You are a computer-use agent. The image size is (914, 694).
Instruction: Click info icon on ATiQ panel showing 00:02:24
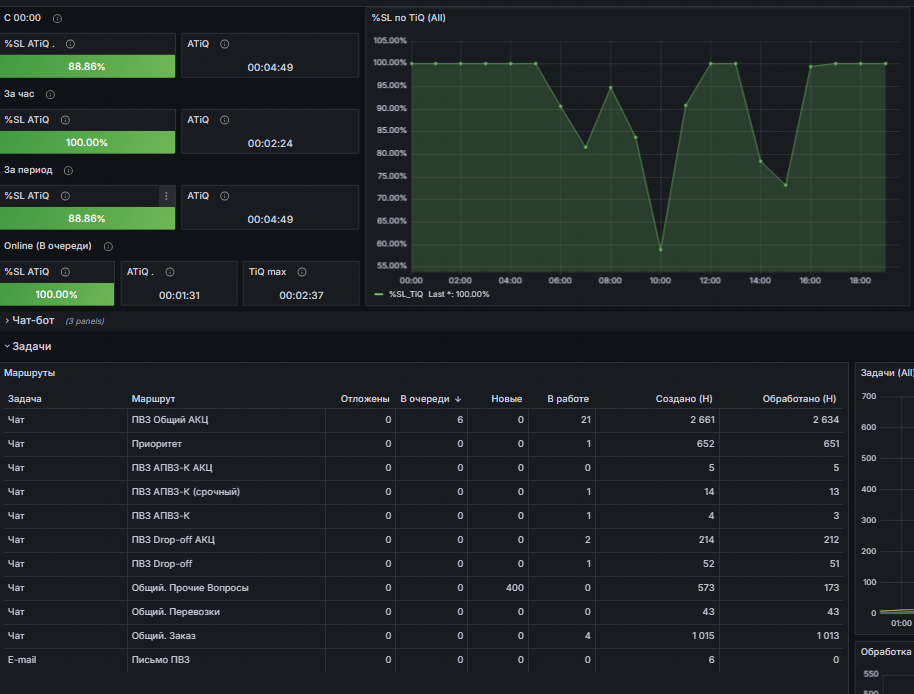click(224, 120)
